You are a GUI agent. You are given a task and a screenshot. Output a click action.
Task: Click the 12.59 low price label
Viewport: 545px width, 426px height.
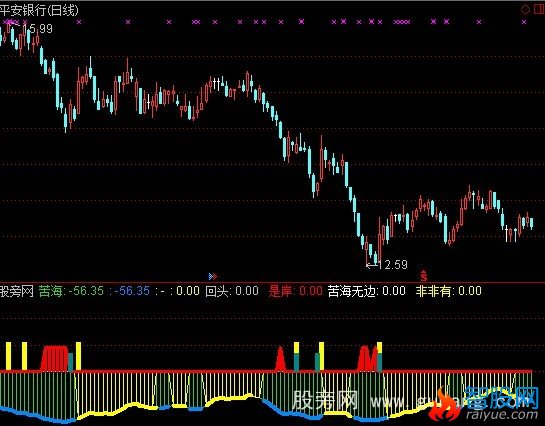(393, 265)
